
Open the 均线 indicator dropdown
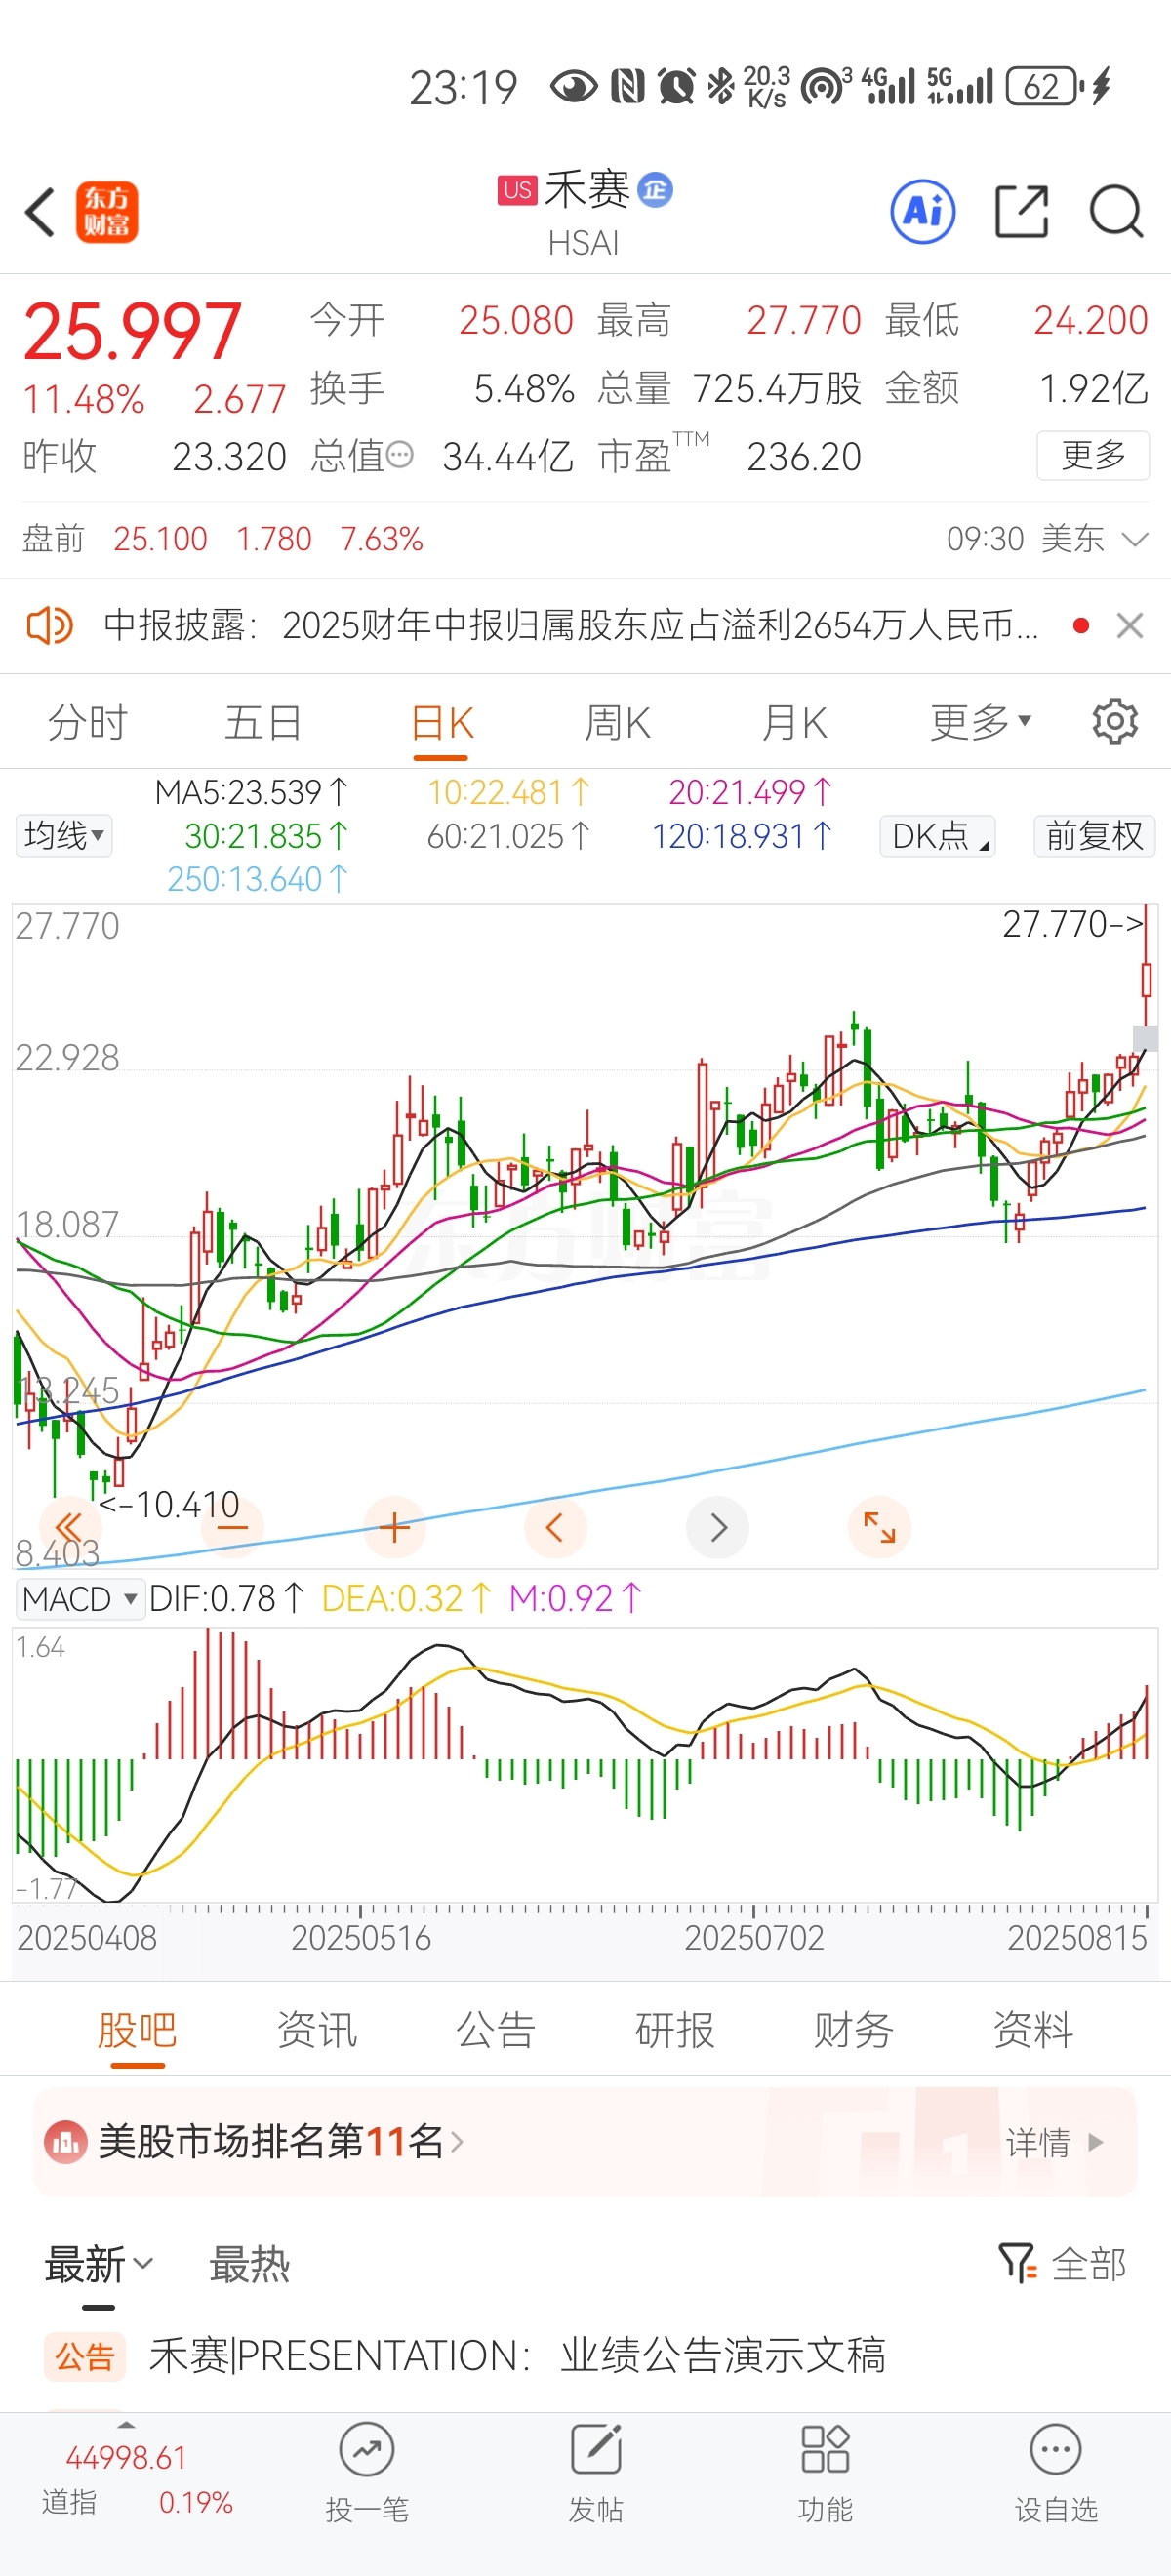pyautogui.click(x=64, y=835)
